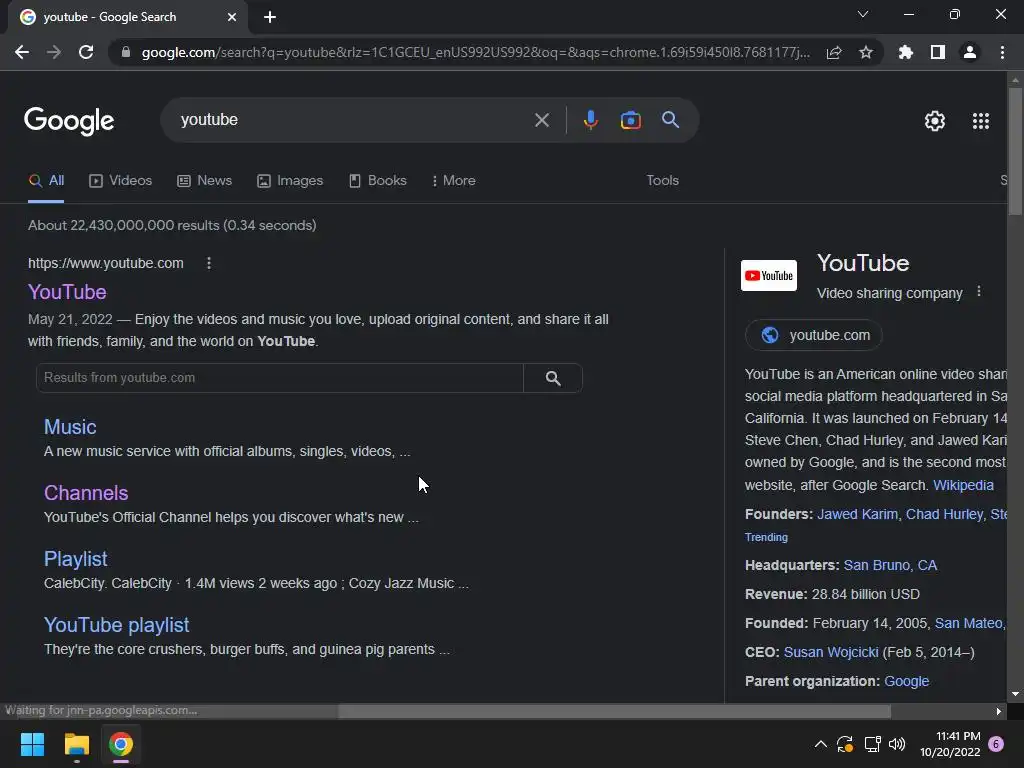Open the San Mateo location link
Screen dimensions: 1024x768
click(970, 624)
